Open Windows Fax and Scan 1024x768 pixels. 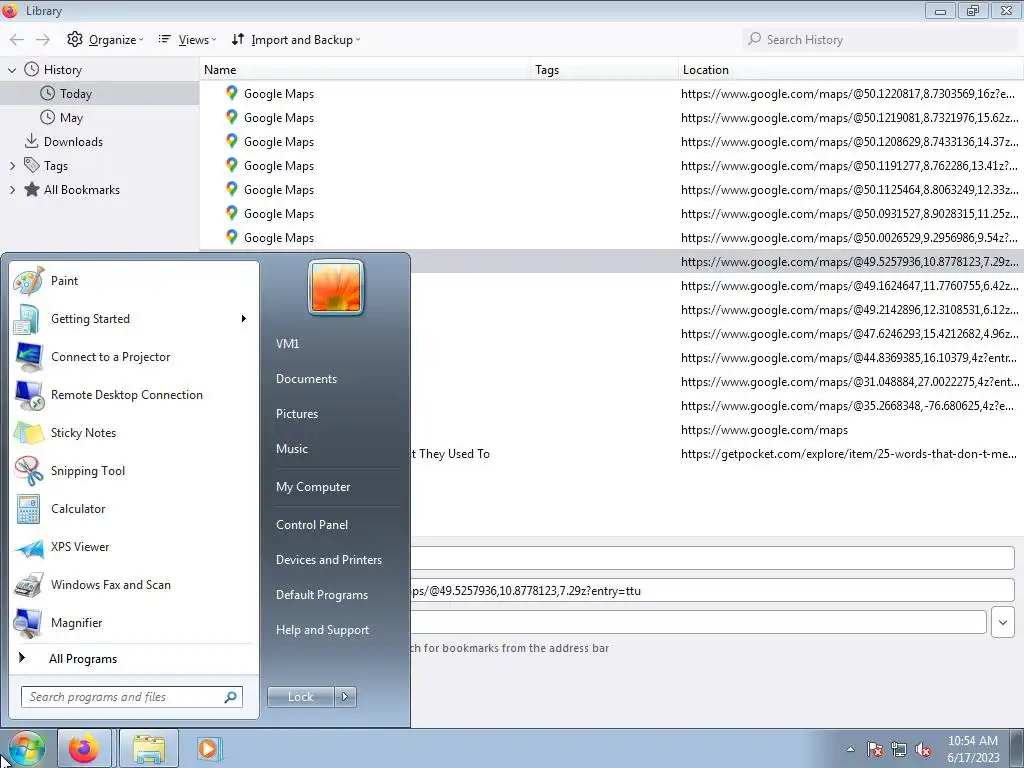[x=134, y=585]
